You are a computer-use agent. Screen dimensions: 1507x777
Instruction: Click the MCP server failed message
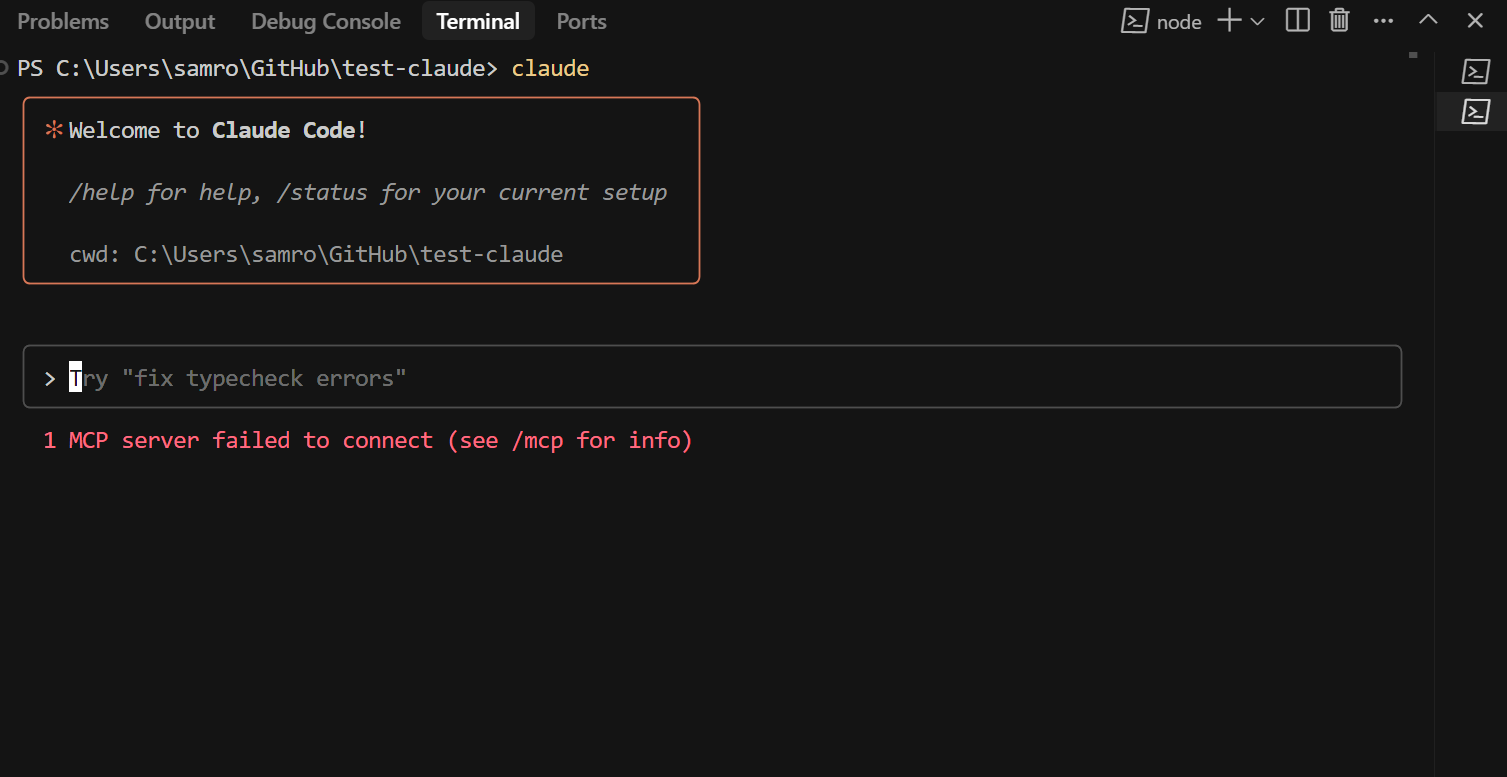click(368, 440)
